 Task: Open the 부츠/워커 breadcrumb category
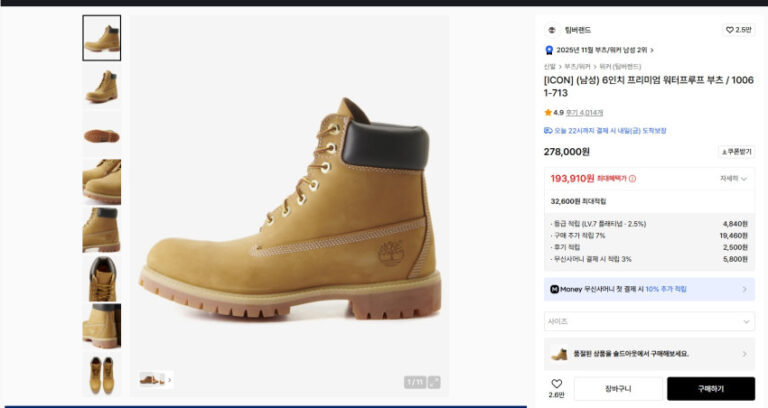click(x=577, y=66)
